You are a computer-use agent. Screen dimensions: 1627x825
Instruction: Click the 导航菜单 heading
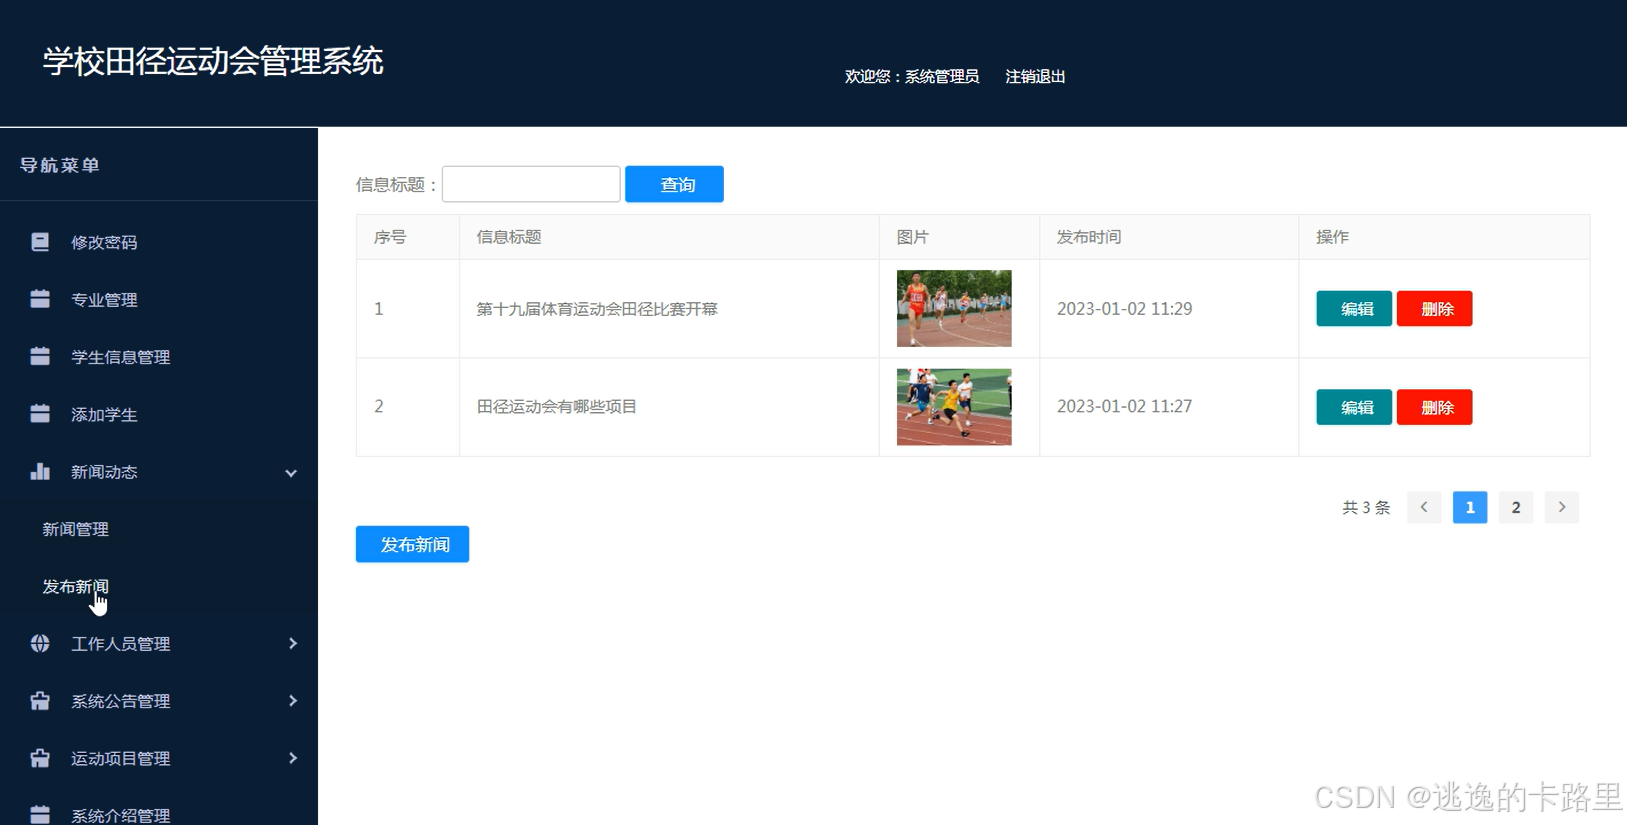tap(60, 165)
